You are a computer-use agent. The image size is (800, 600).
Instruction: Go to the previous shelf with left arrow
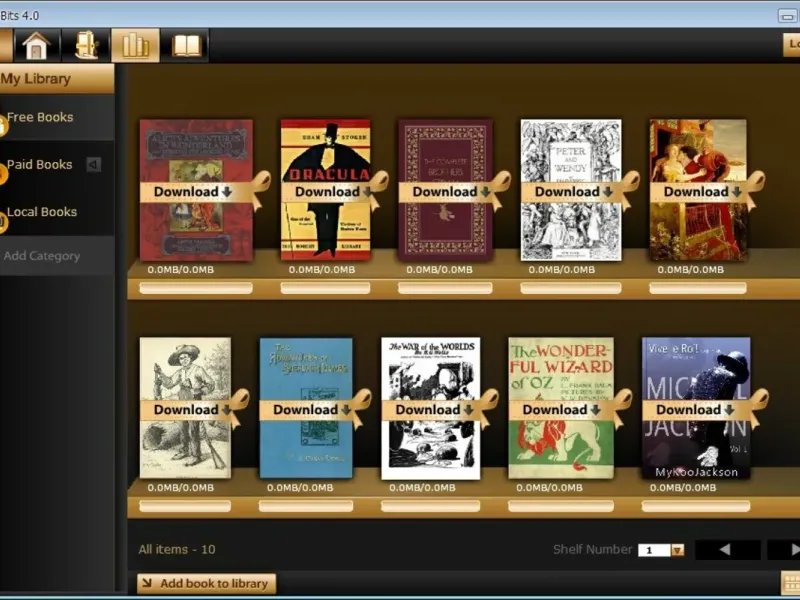728,549
